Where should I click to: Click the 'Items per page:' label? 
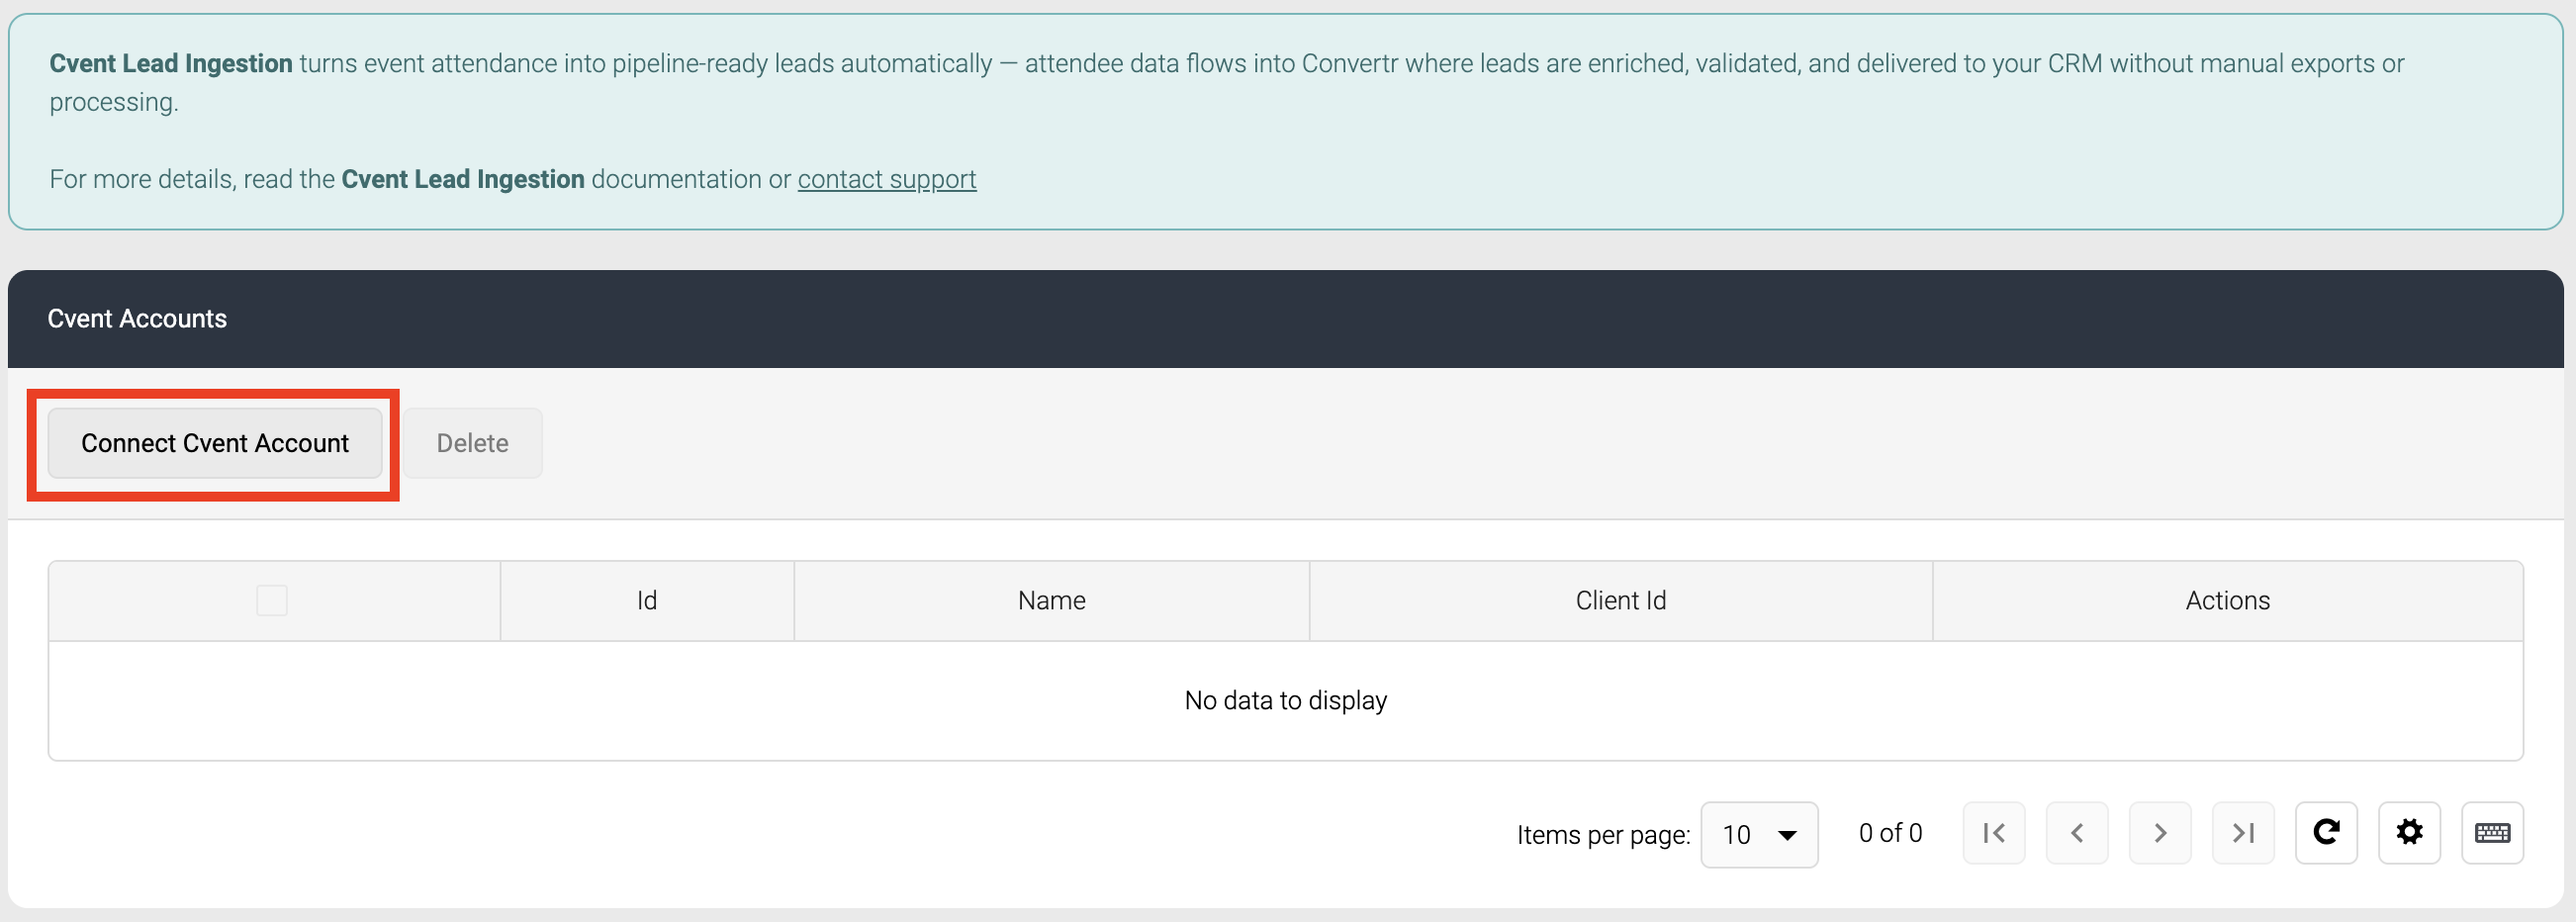pyautogui.click(x=1603, y=835)
